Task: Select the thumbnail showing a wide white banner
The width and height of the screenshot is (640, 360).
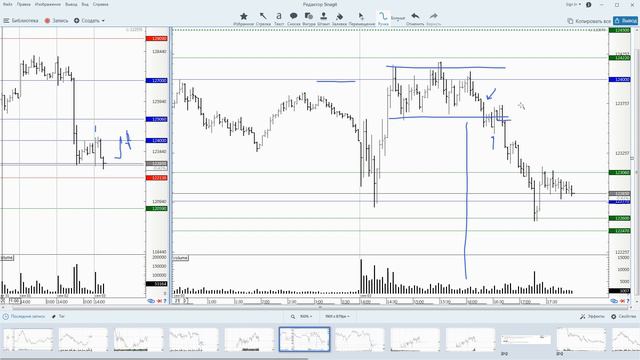Action: coord(526,340)
